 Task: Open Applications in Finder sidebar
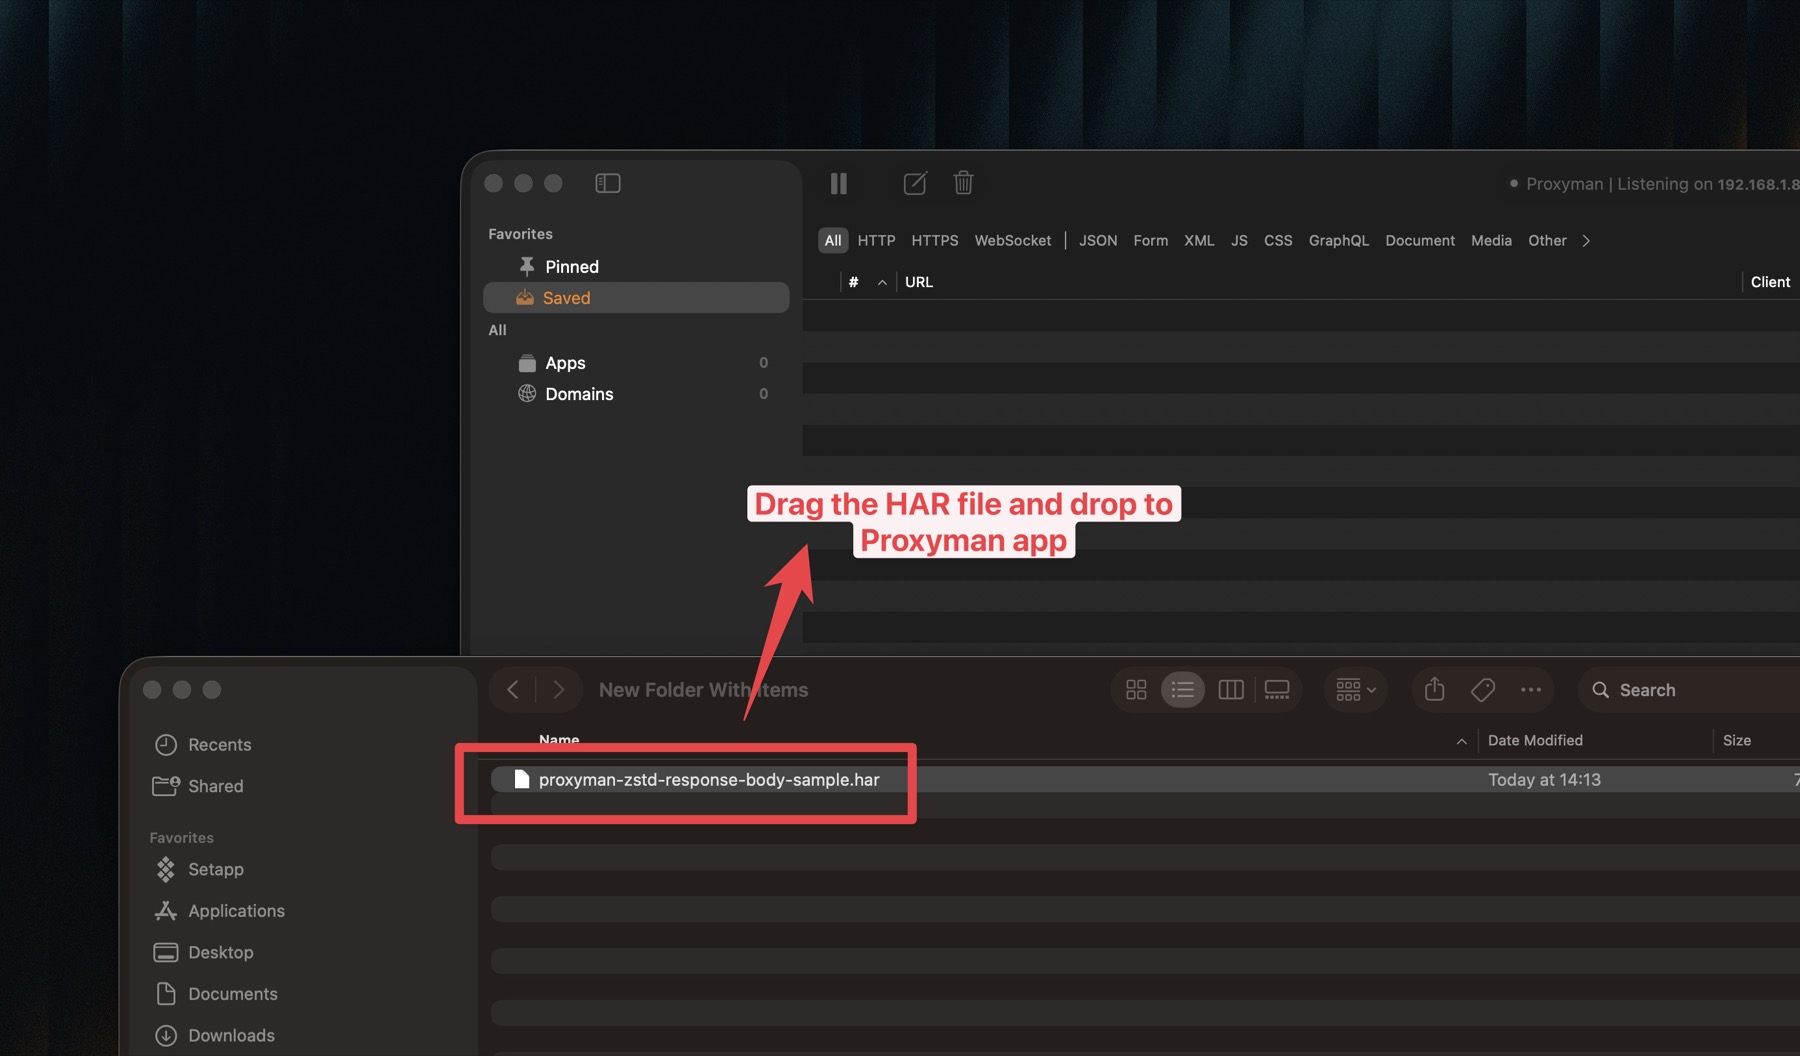tap(236, 911)
